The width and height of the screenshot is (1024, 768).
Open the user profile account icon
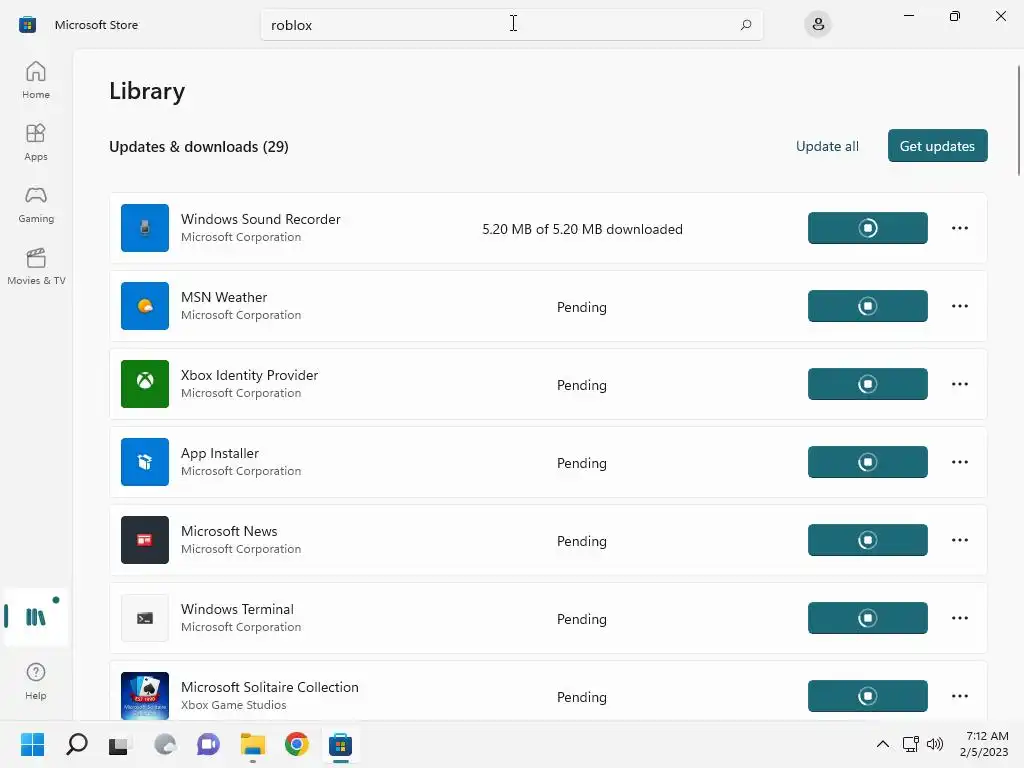coord(818,25)
